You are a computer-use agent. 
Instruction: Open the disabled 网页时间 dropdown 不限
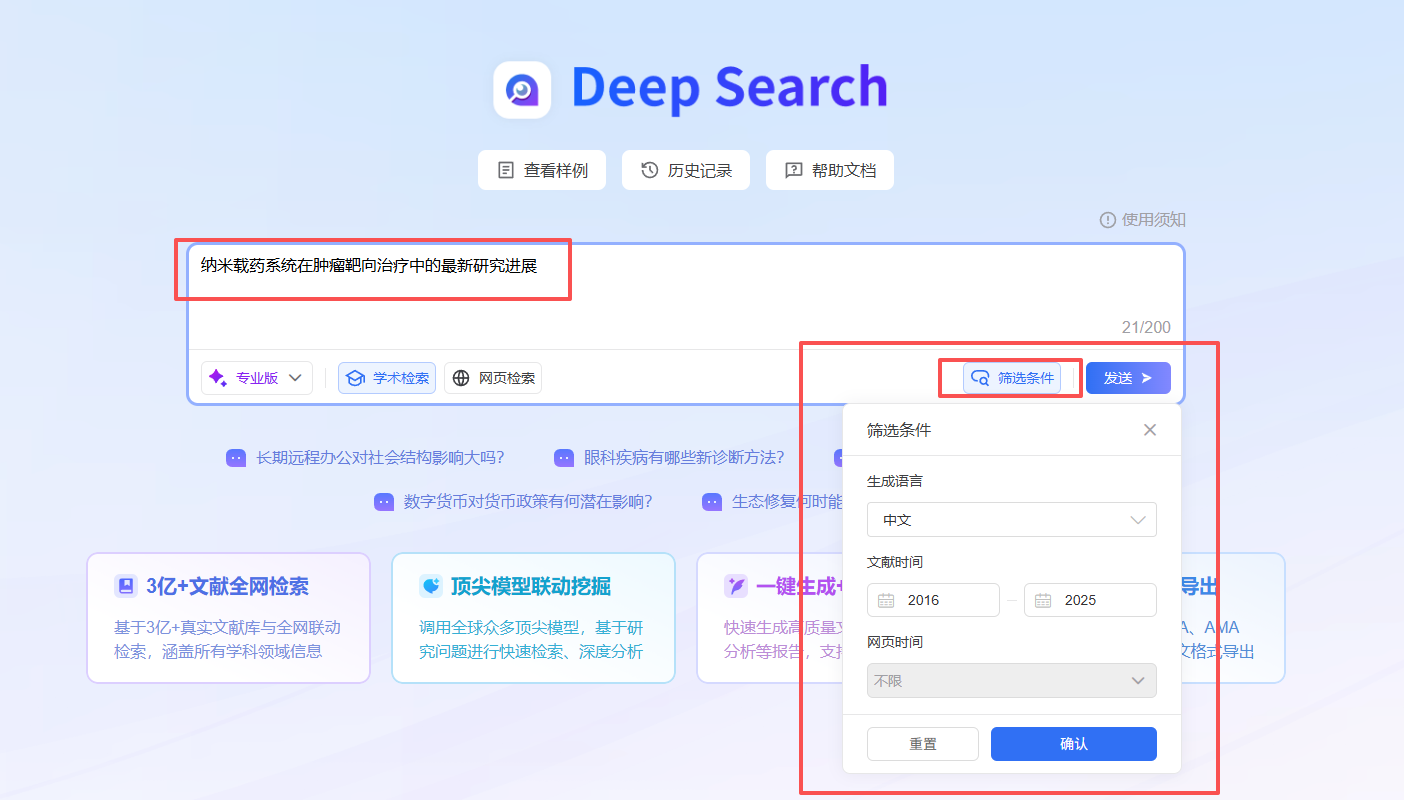point(1012,681)
